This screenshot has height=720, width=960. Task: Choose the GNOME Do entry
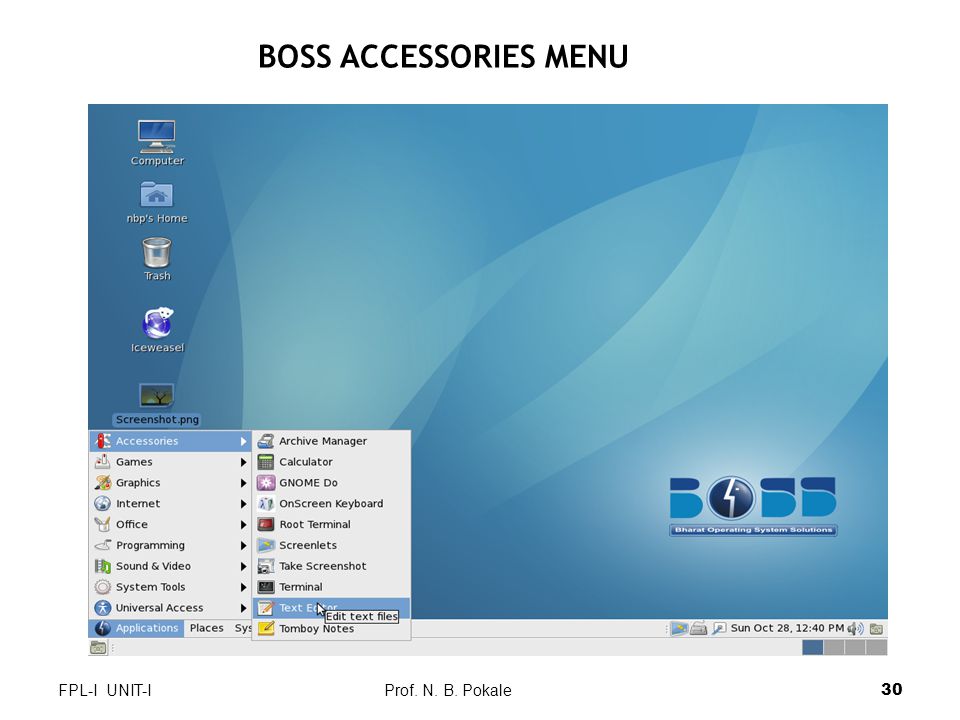tap(331, 482)
